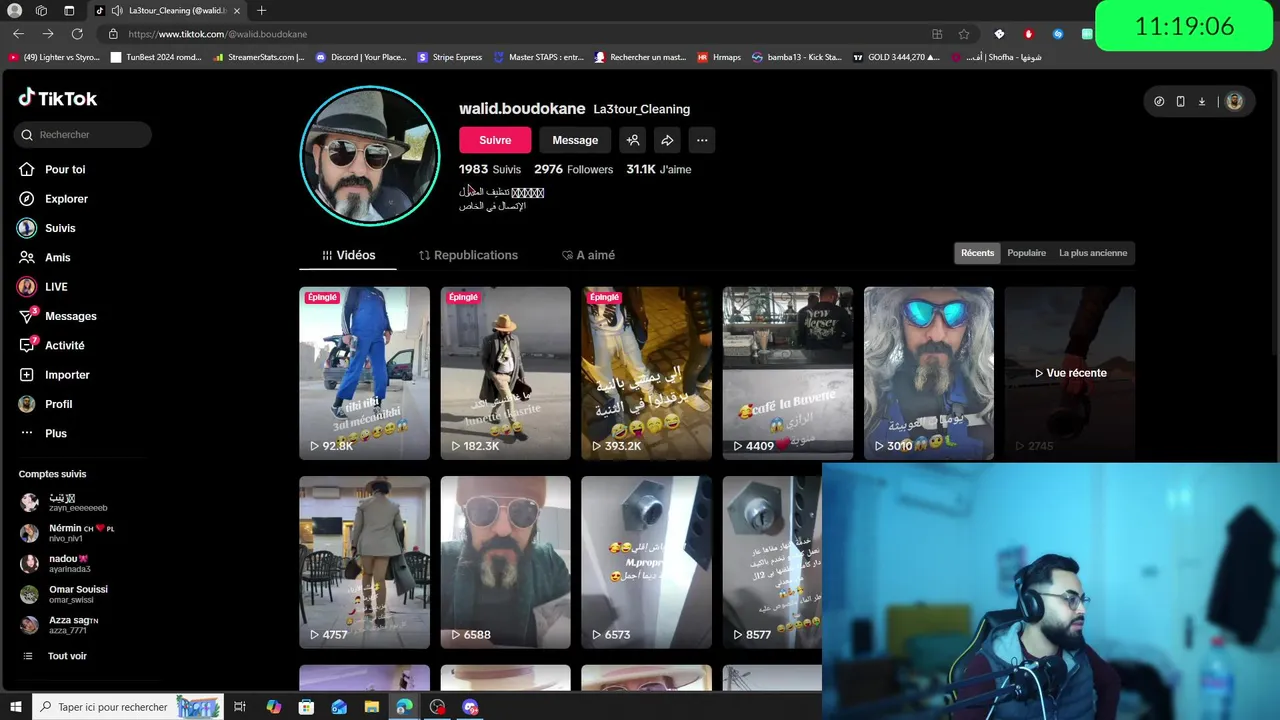Open the video with 6573 views

(x=646, y=562)
